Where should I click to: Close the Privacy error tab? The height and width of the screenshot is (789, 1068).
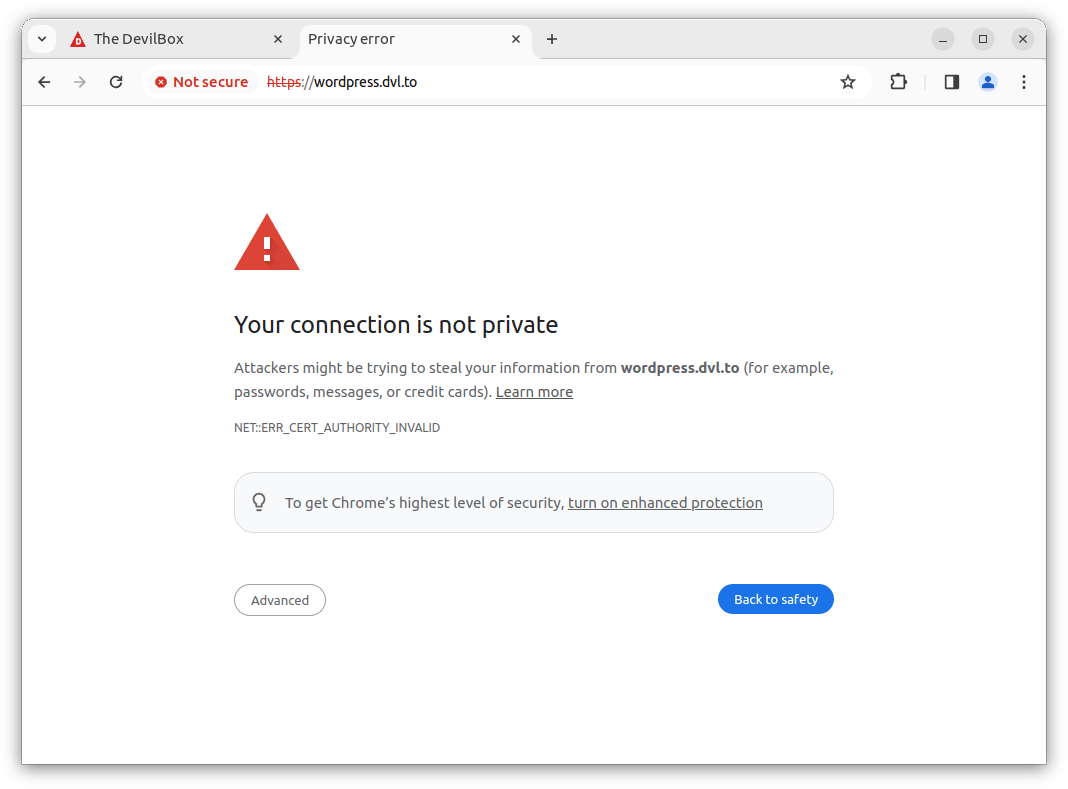point(516,39)
